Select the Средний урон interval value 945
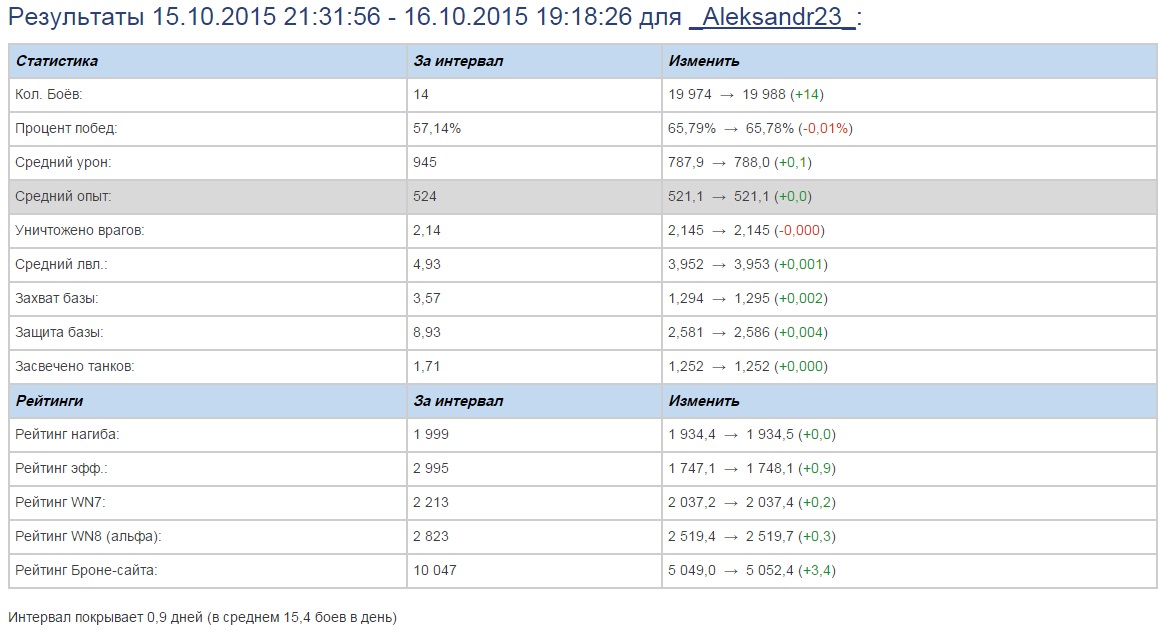 [x=425, y=163]
